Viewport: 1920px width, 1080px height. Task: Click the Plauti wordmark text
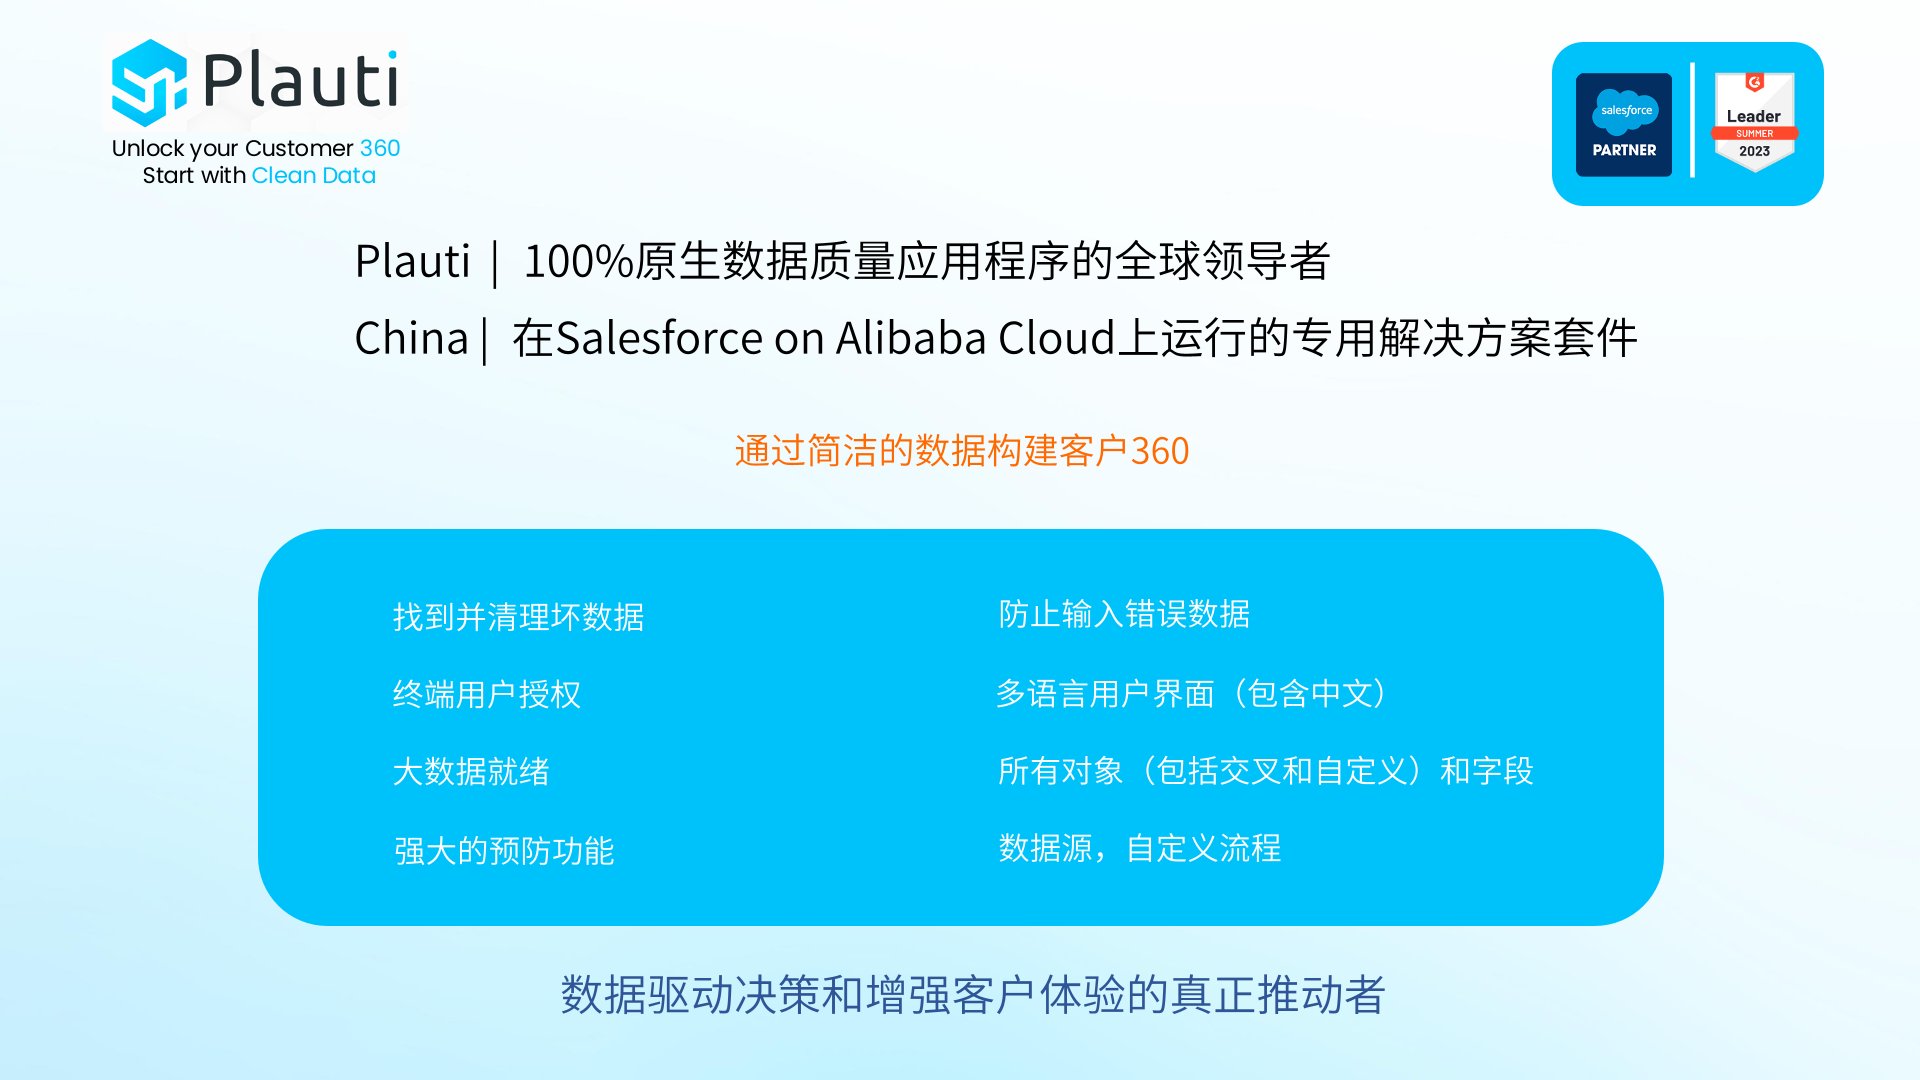[300, 80]
